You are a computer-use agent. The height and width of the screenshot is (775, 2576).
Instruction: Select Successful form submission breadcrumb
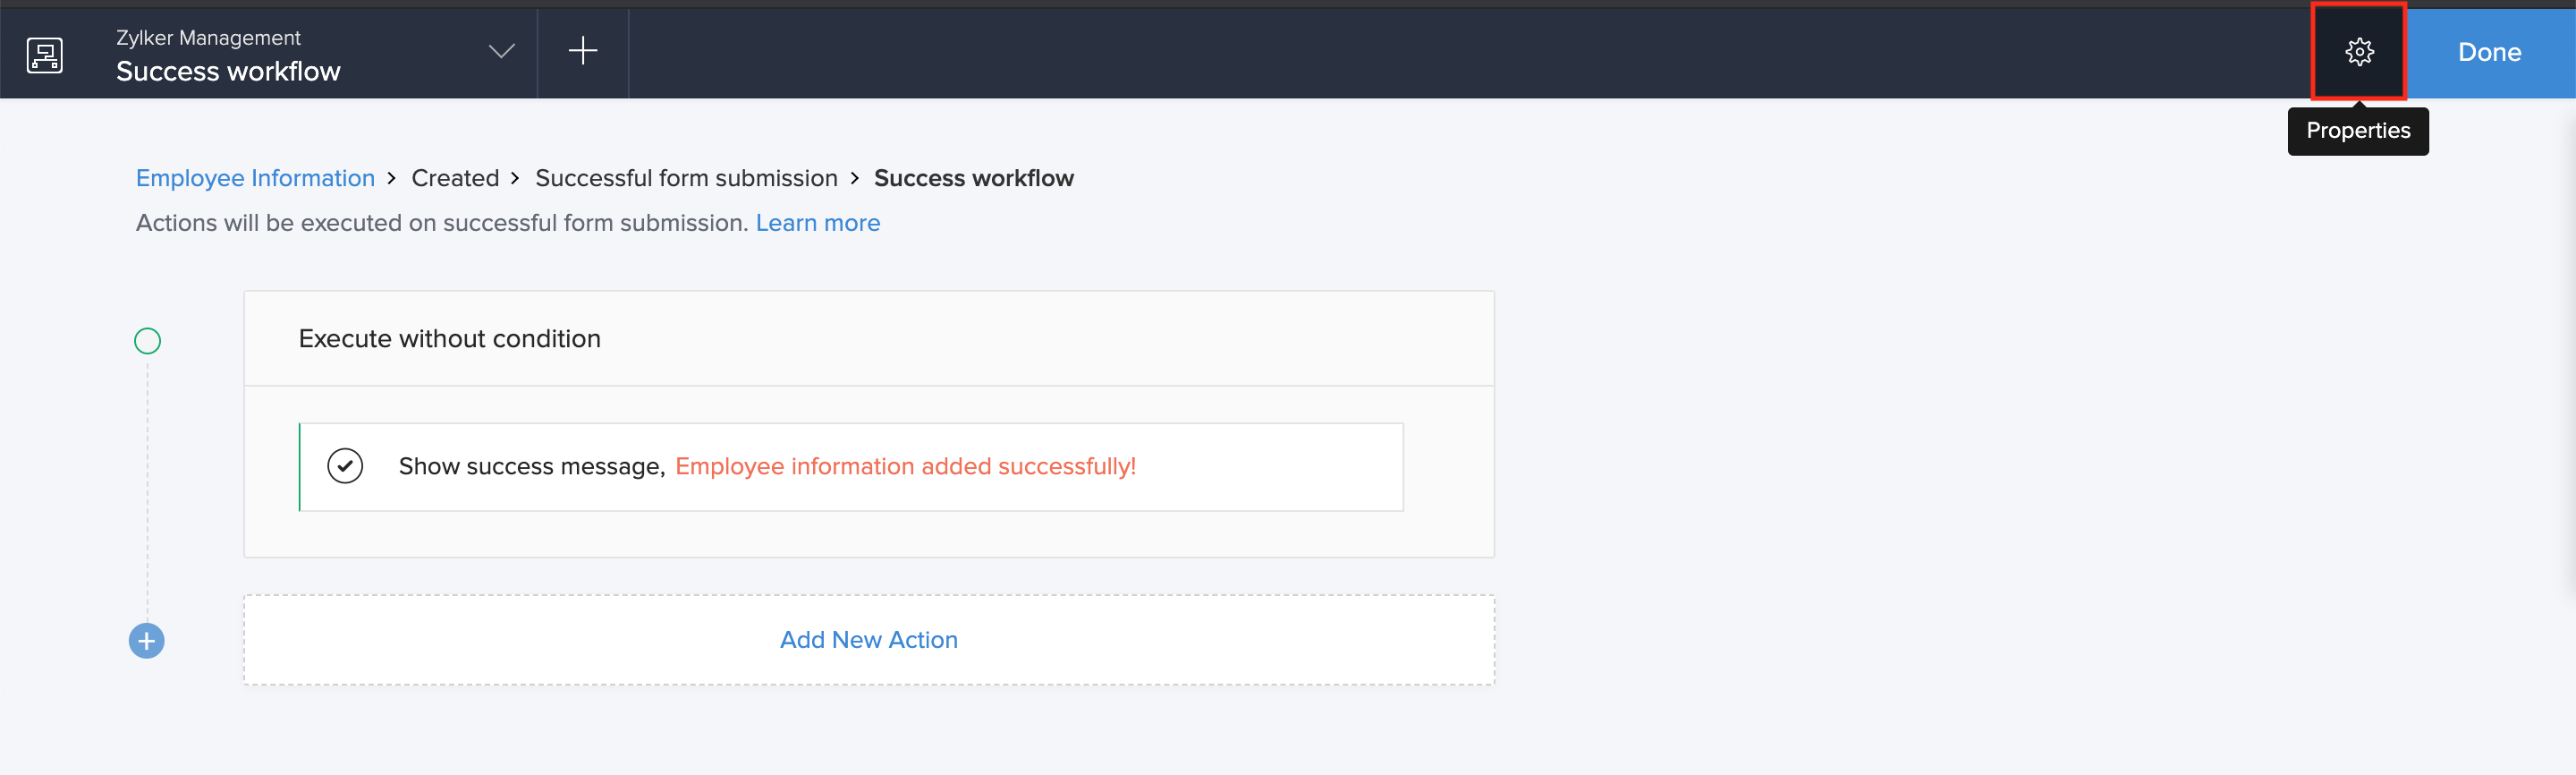(686, 178)
